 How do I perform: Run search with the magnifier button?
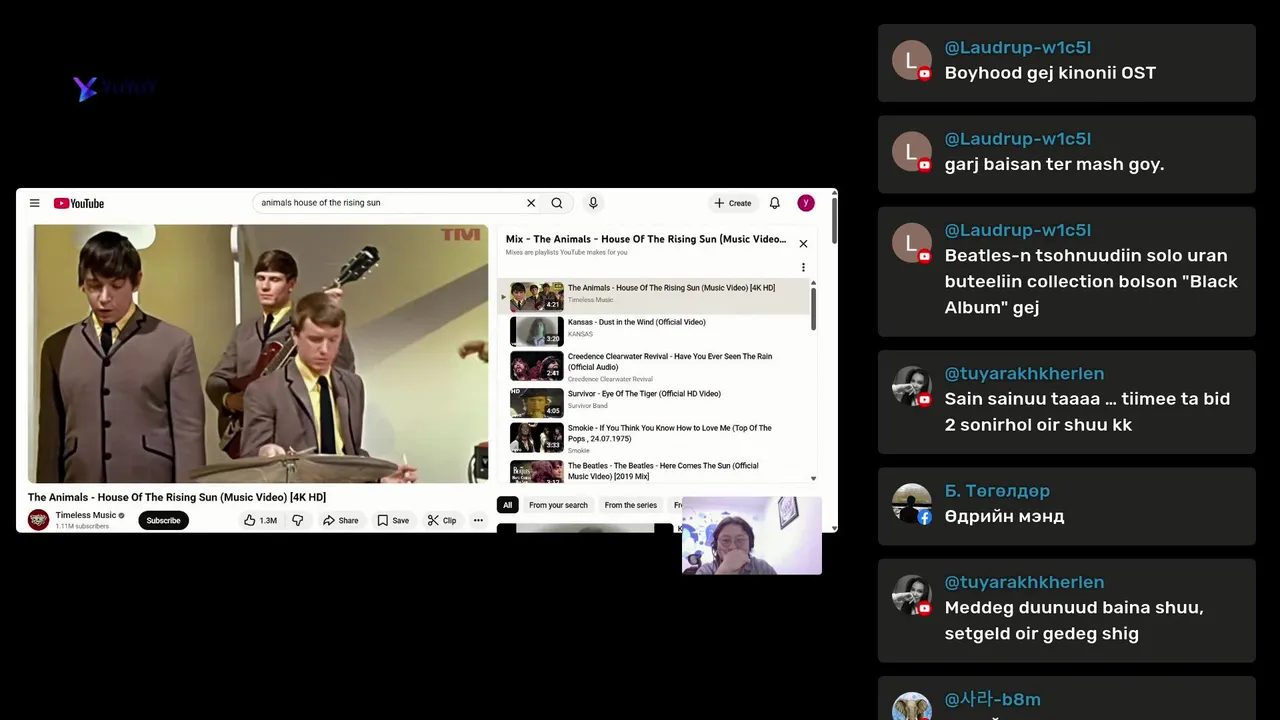(557, 203)
